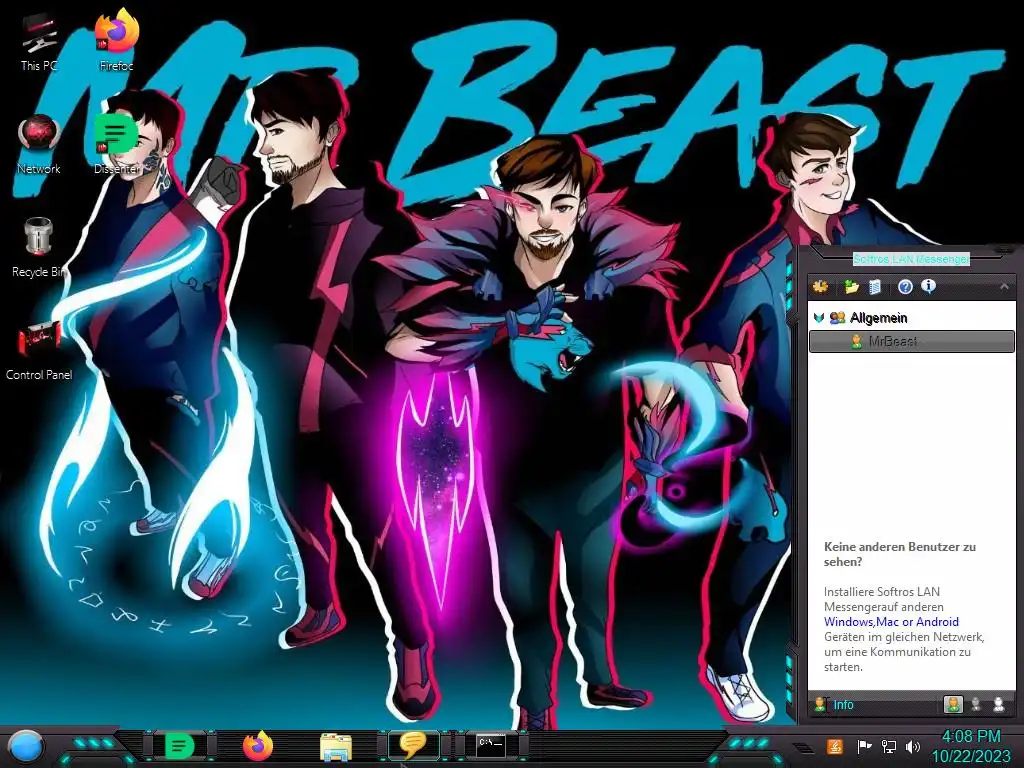The image size is (1024, 768).
Task: Open the volume speaker tray icon
Action: pos(913,746)
